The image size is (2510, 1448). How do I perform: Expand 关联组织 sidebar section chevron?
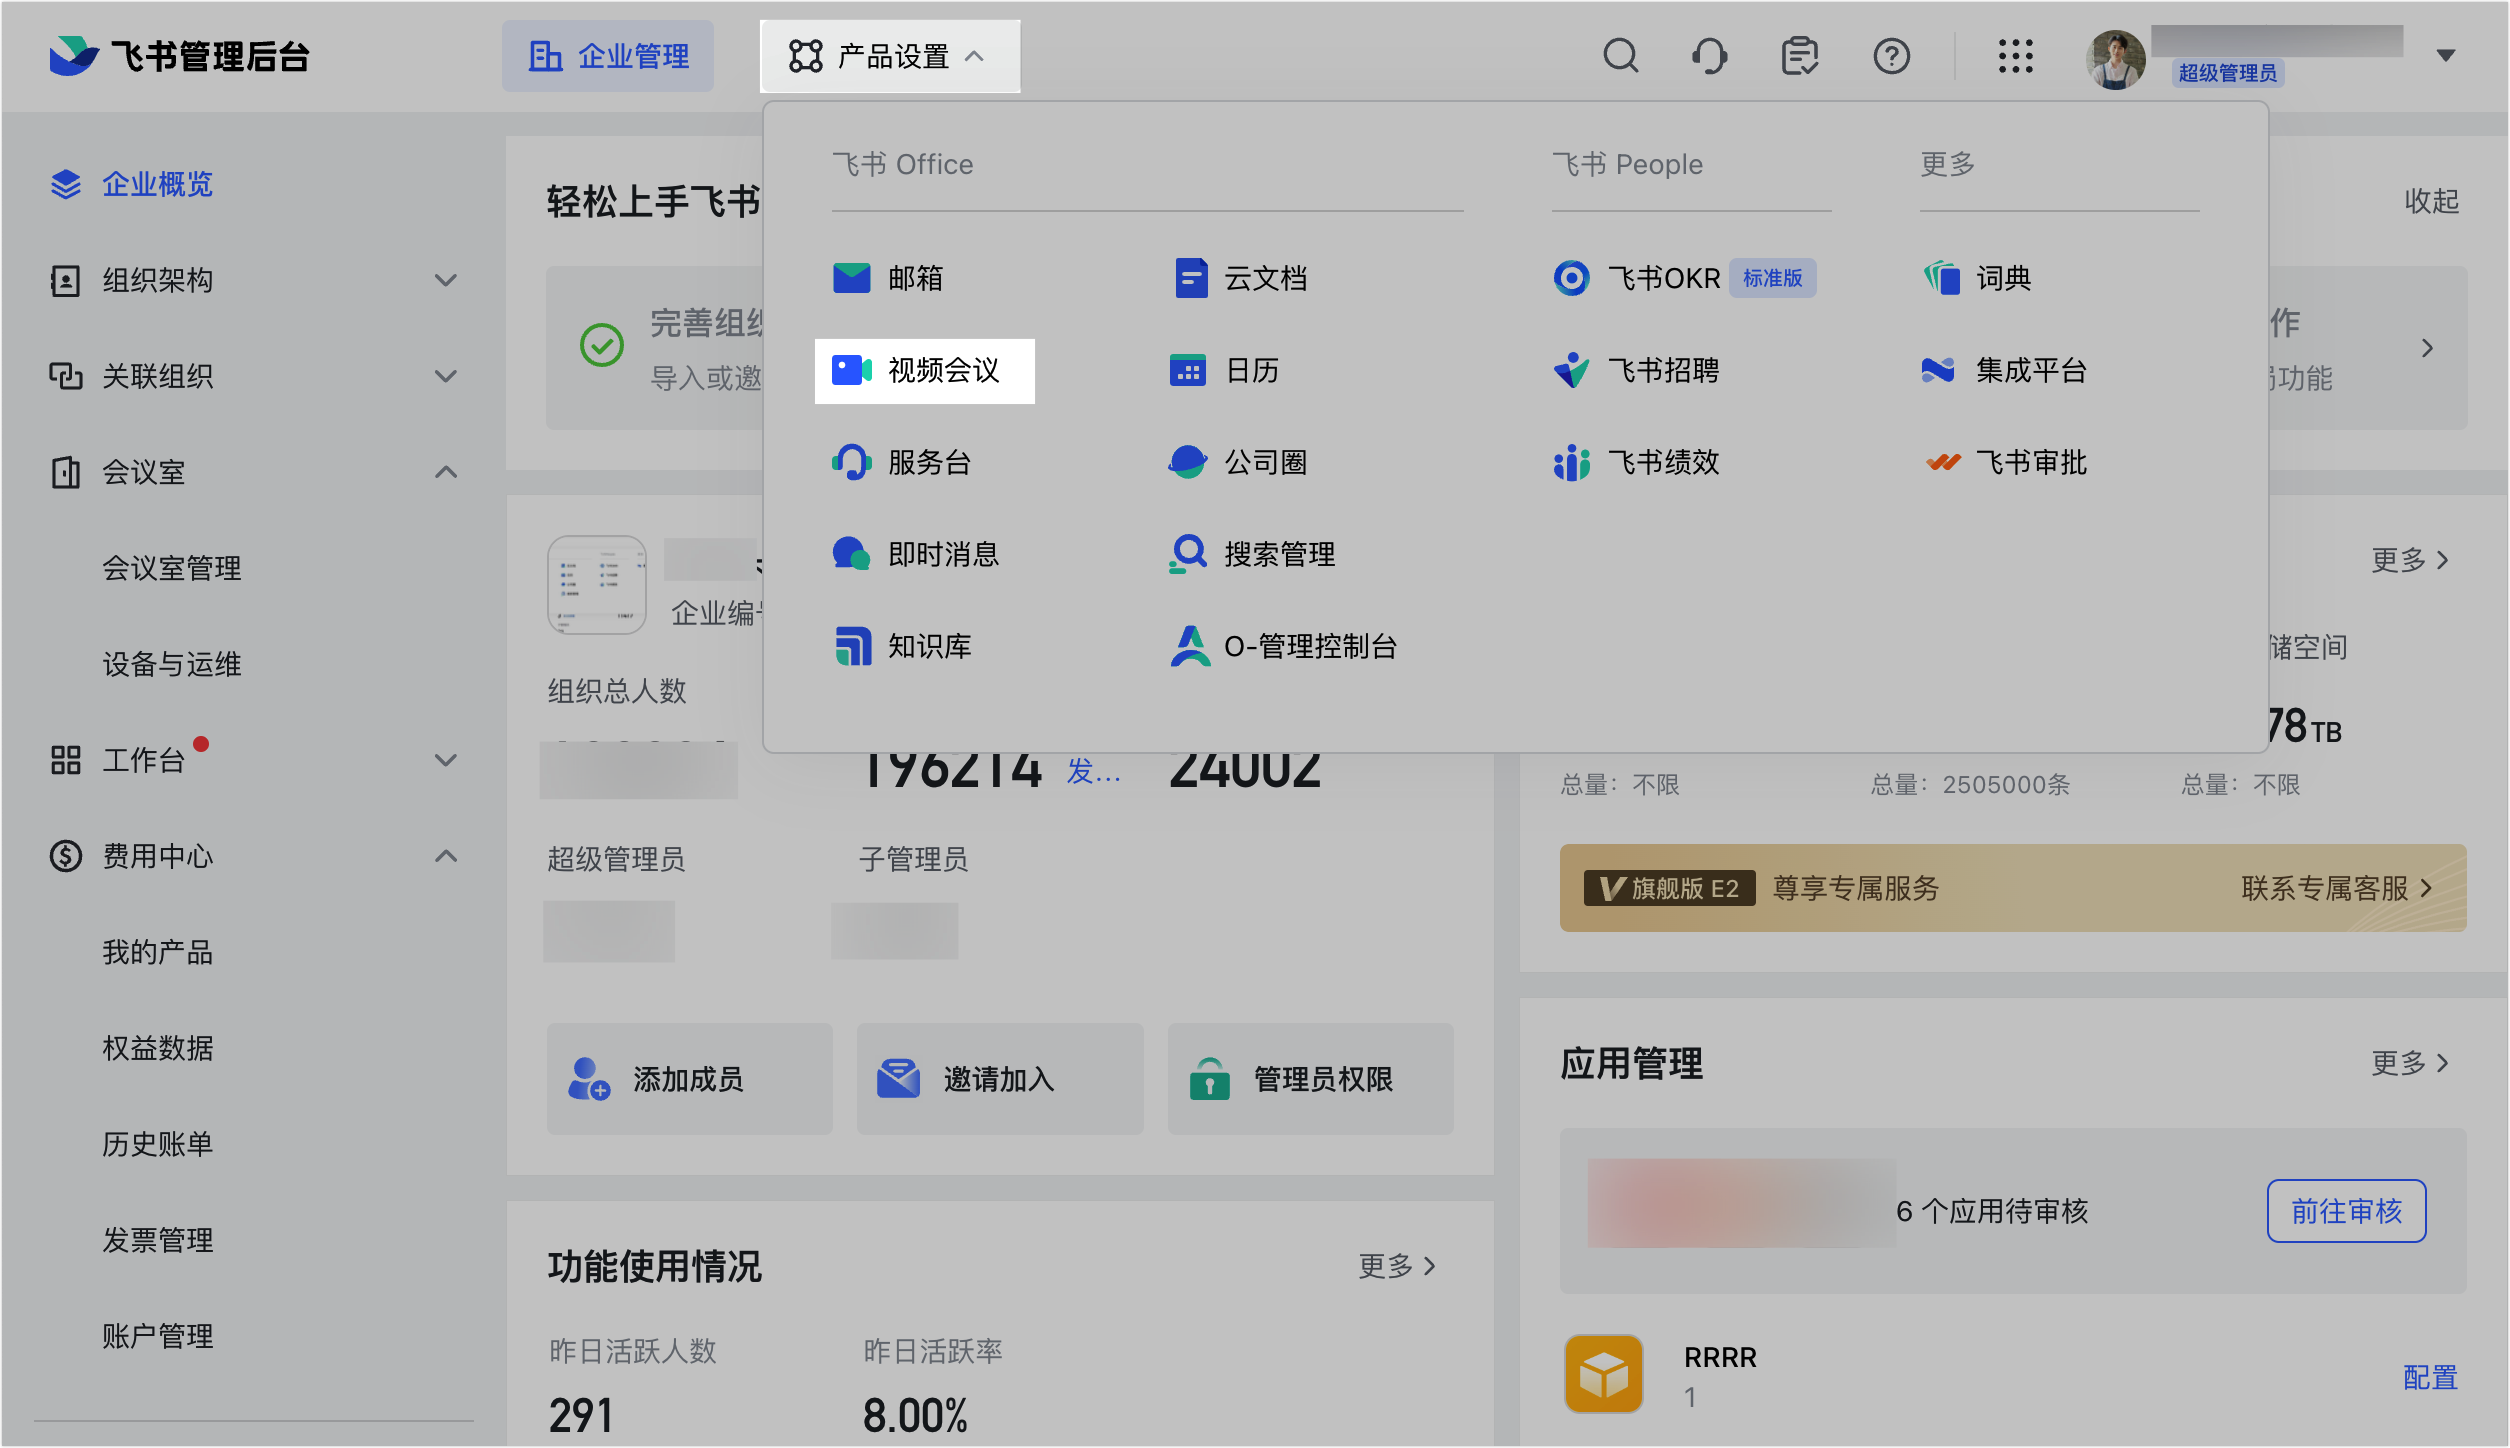point(446,376)
